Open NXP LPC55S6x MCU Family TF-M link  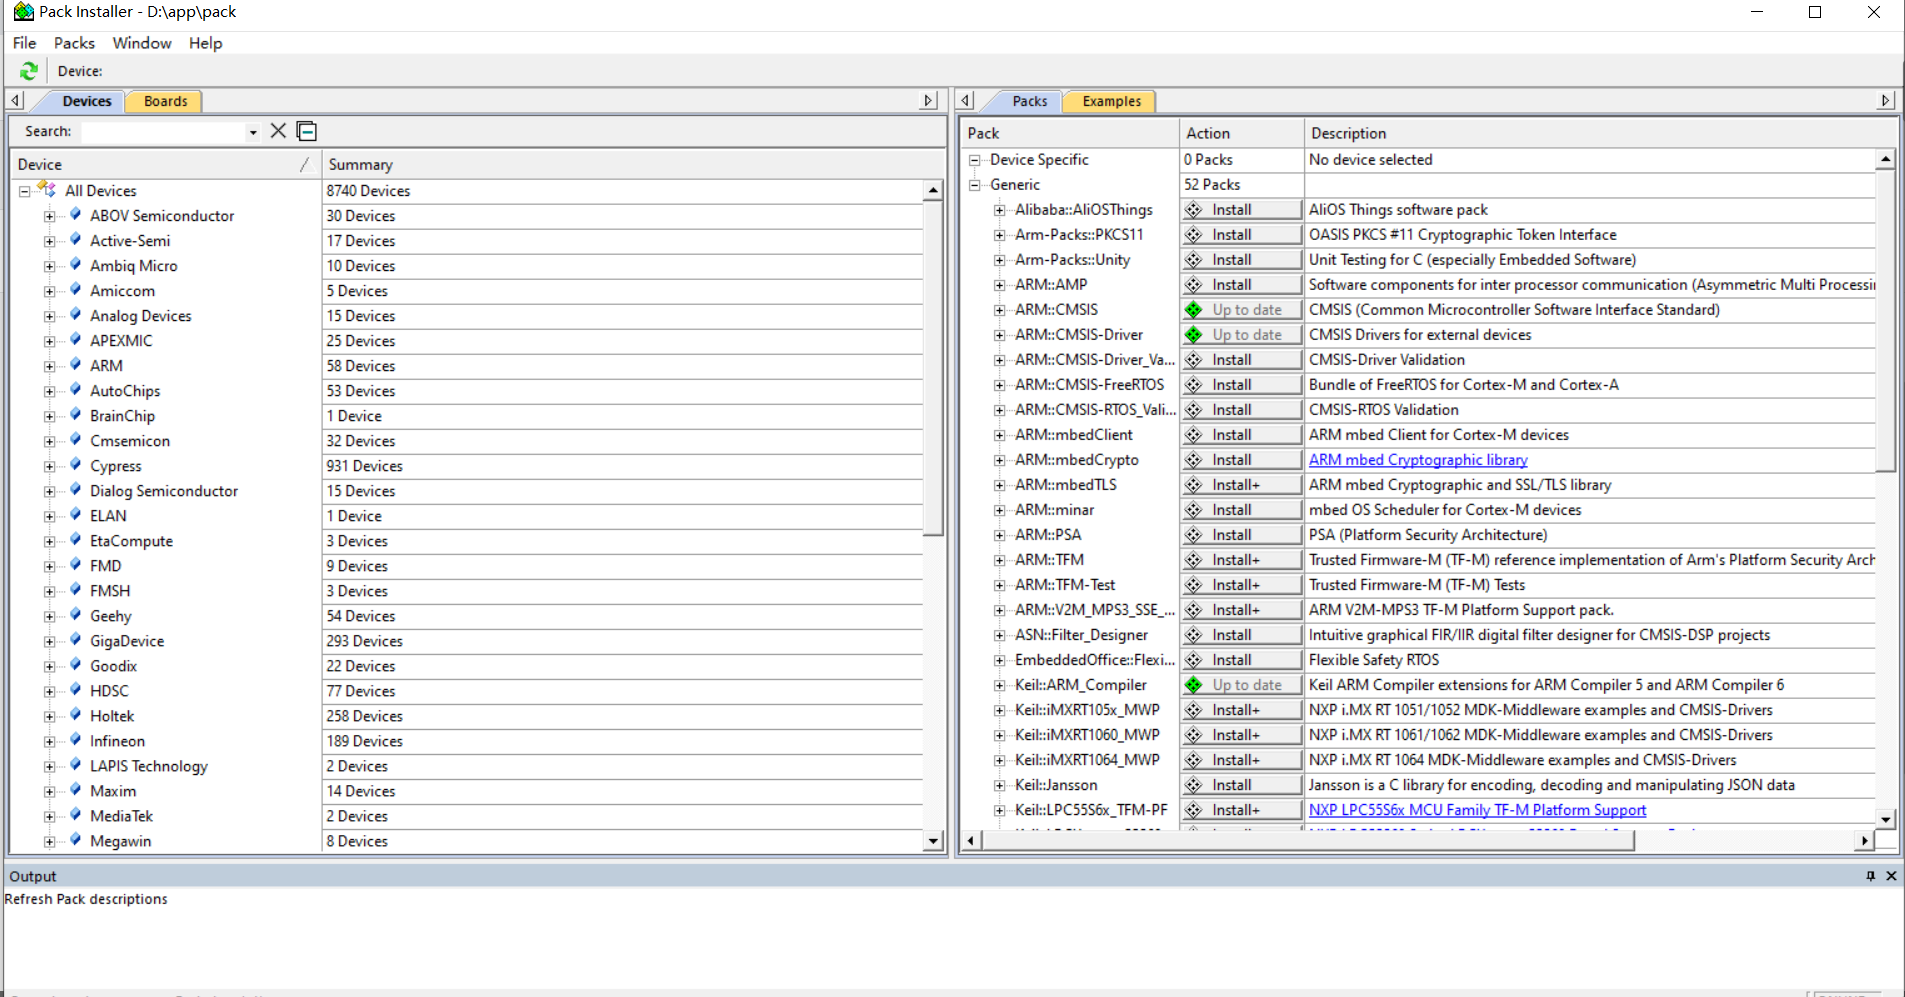pos(1477,810)
